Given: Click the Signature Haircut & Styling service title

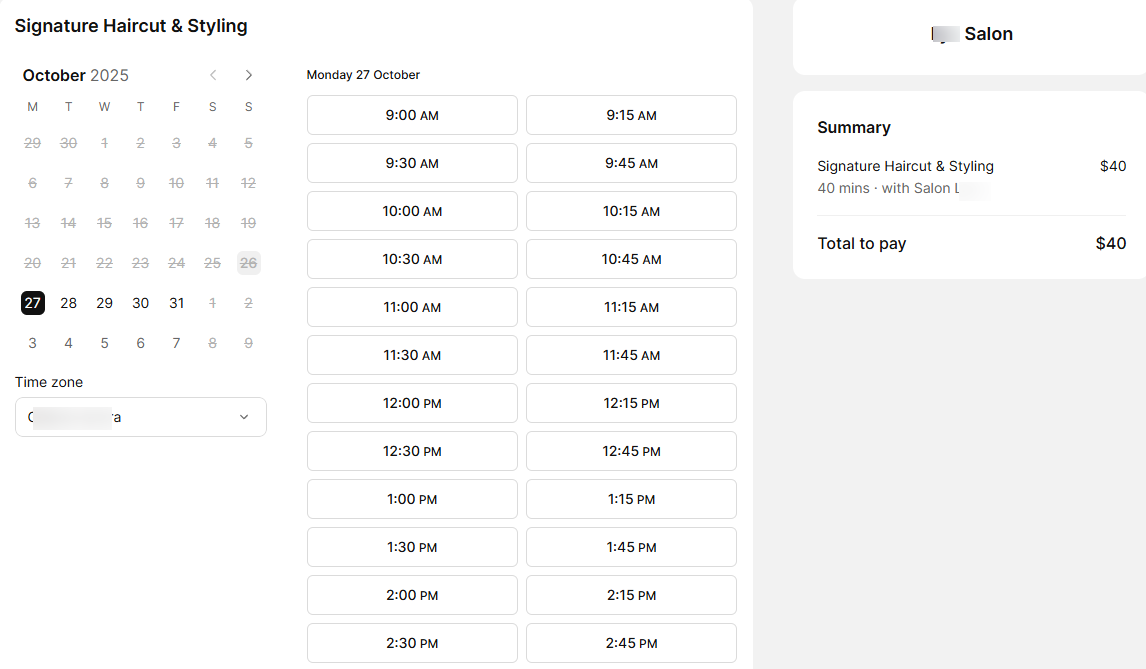Looking at the screenshot, I should [131, 25].
